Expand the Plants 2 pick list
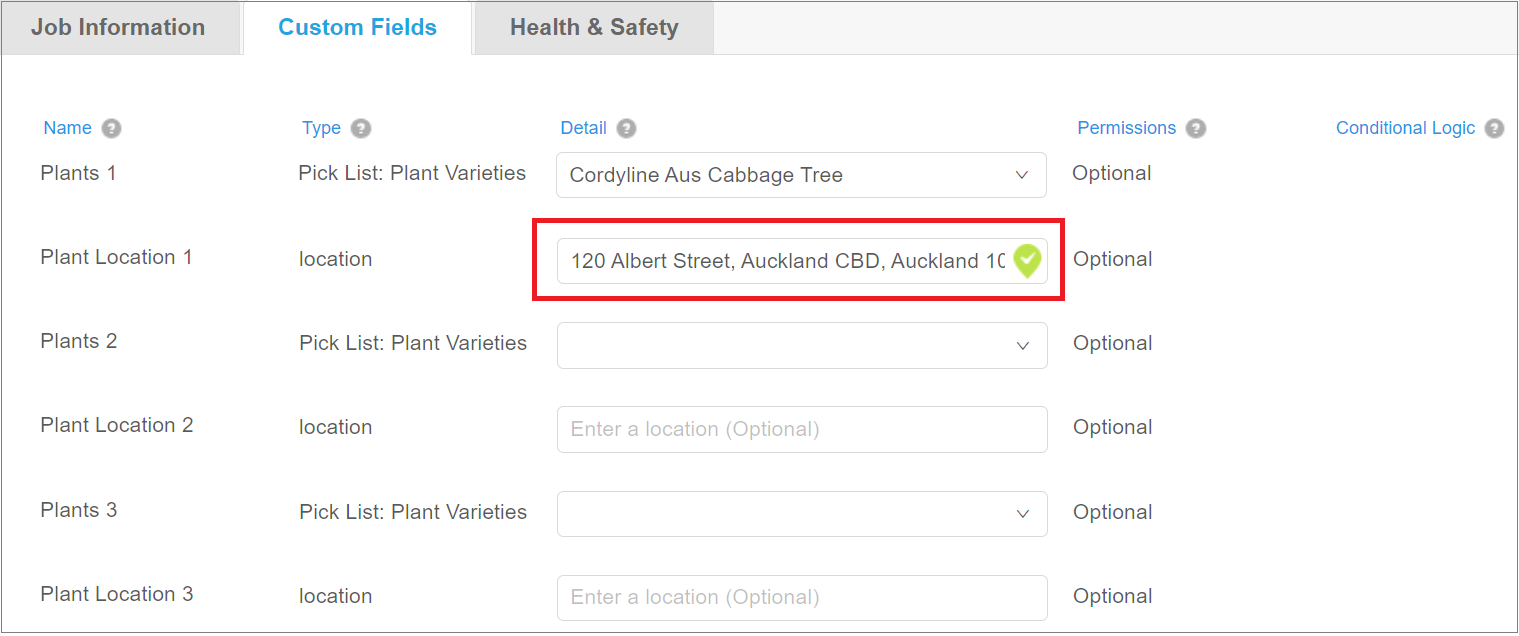The image size is (1519, 636). [1022, 345]
